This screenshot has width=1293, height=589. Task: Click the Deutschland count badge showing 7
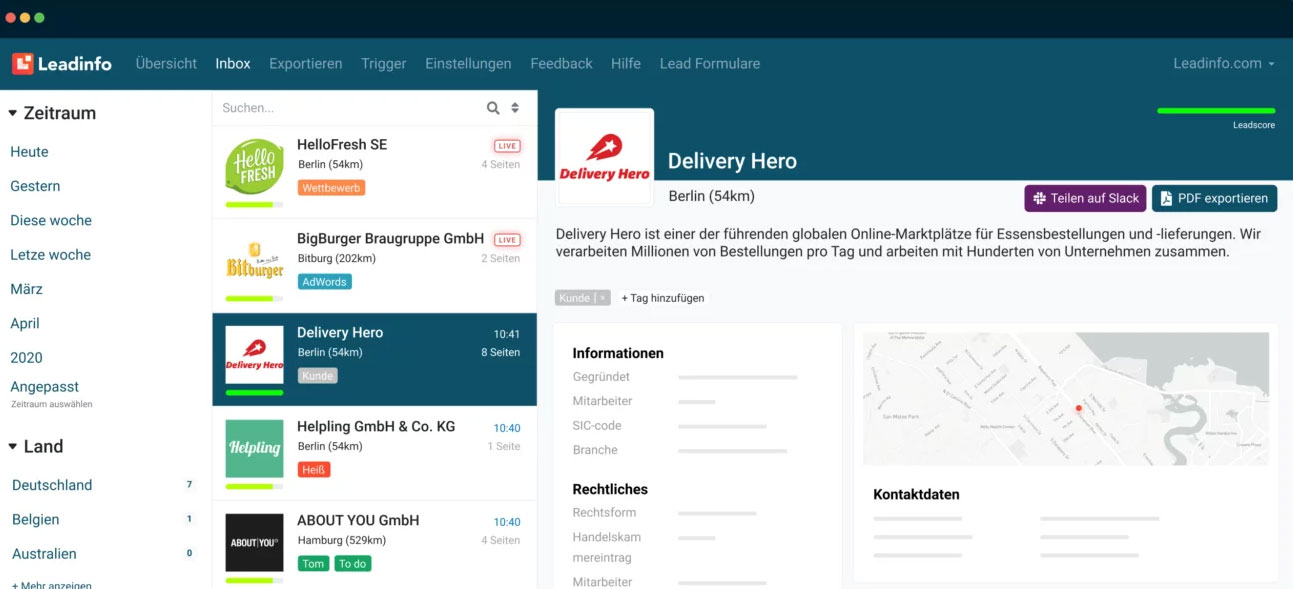(189, 485)
